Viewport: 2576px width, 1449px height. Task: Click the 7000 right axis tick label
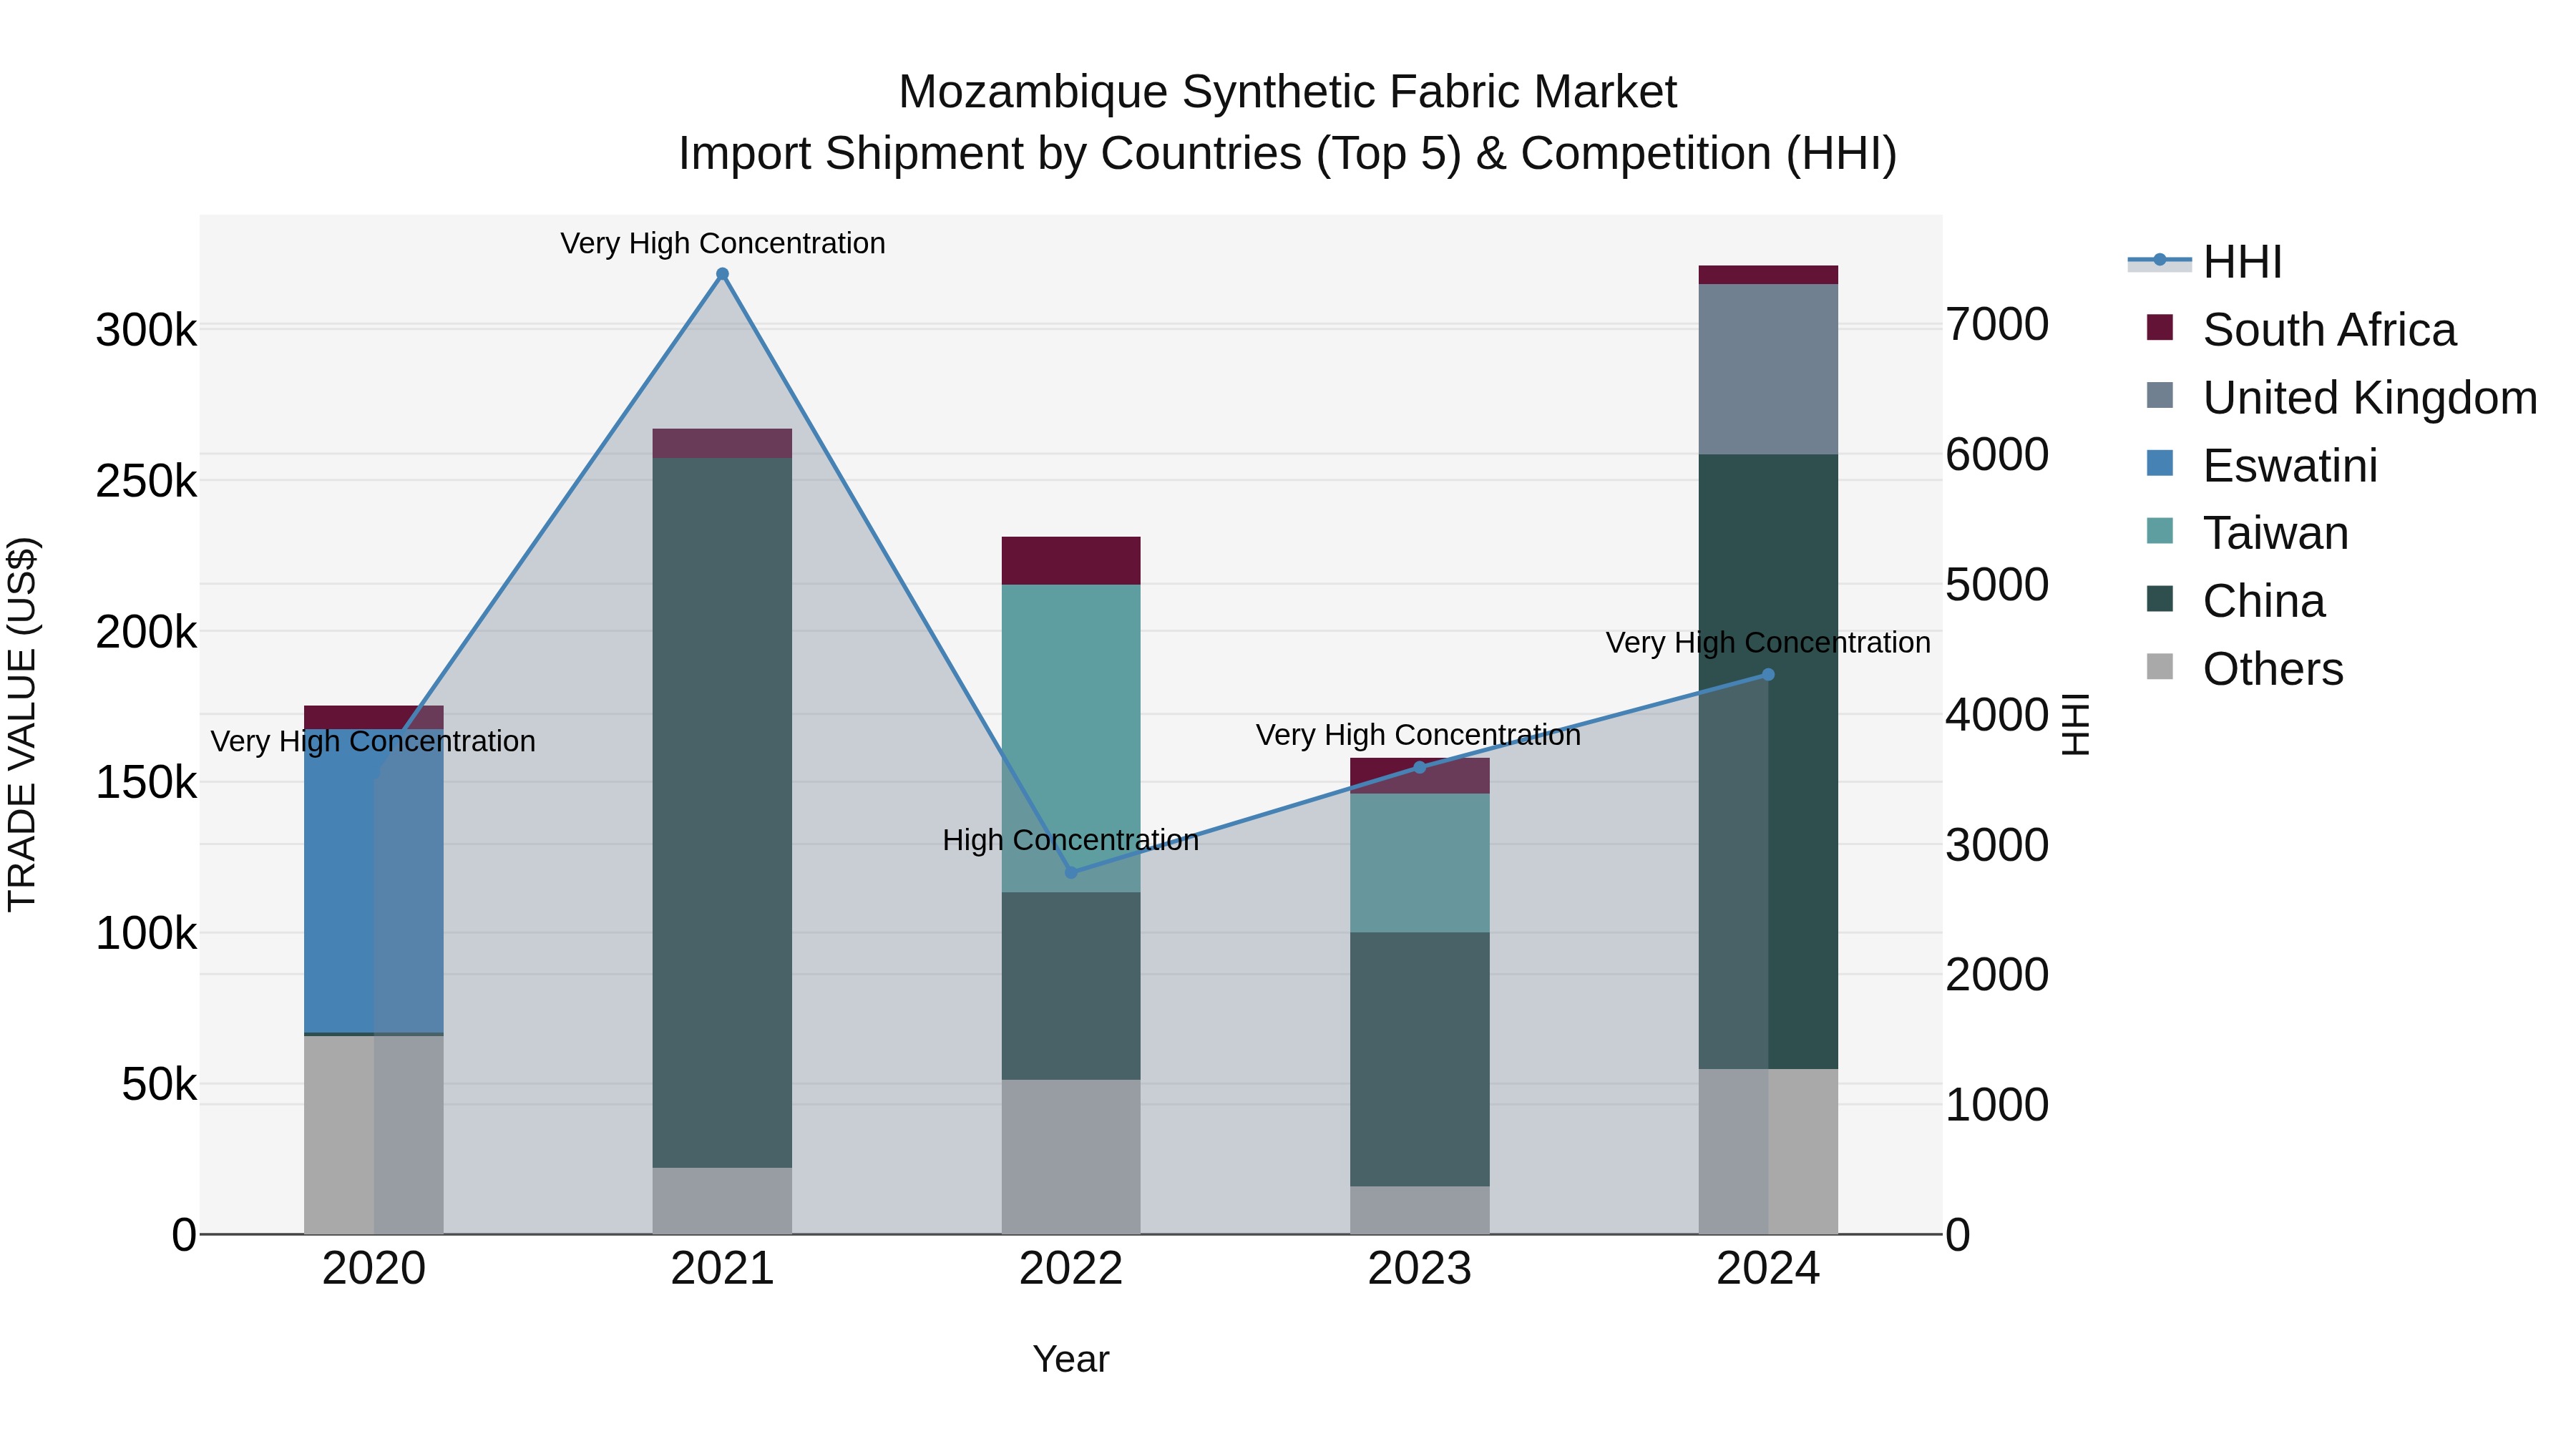(1997, 325)
